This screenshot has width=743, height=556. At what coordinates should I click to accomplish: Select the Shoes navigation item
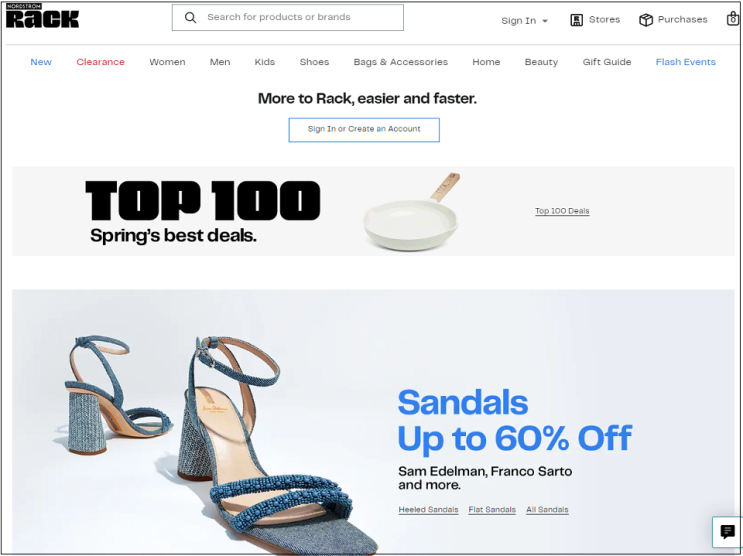coord(314,62)
